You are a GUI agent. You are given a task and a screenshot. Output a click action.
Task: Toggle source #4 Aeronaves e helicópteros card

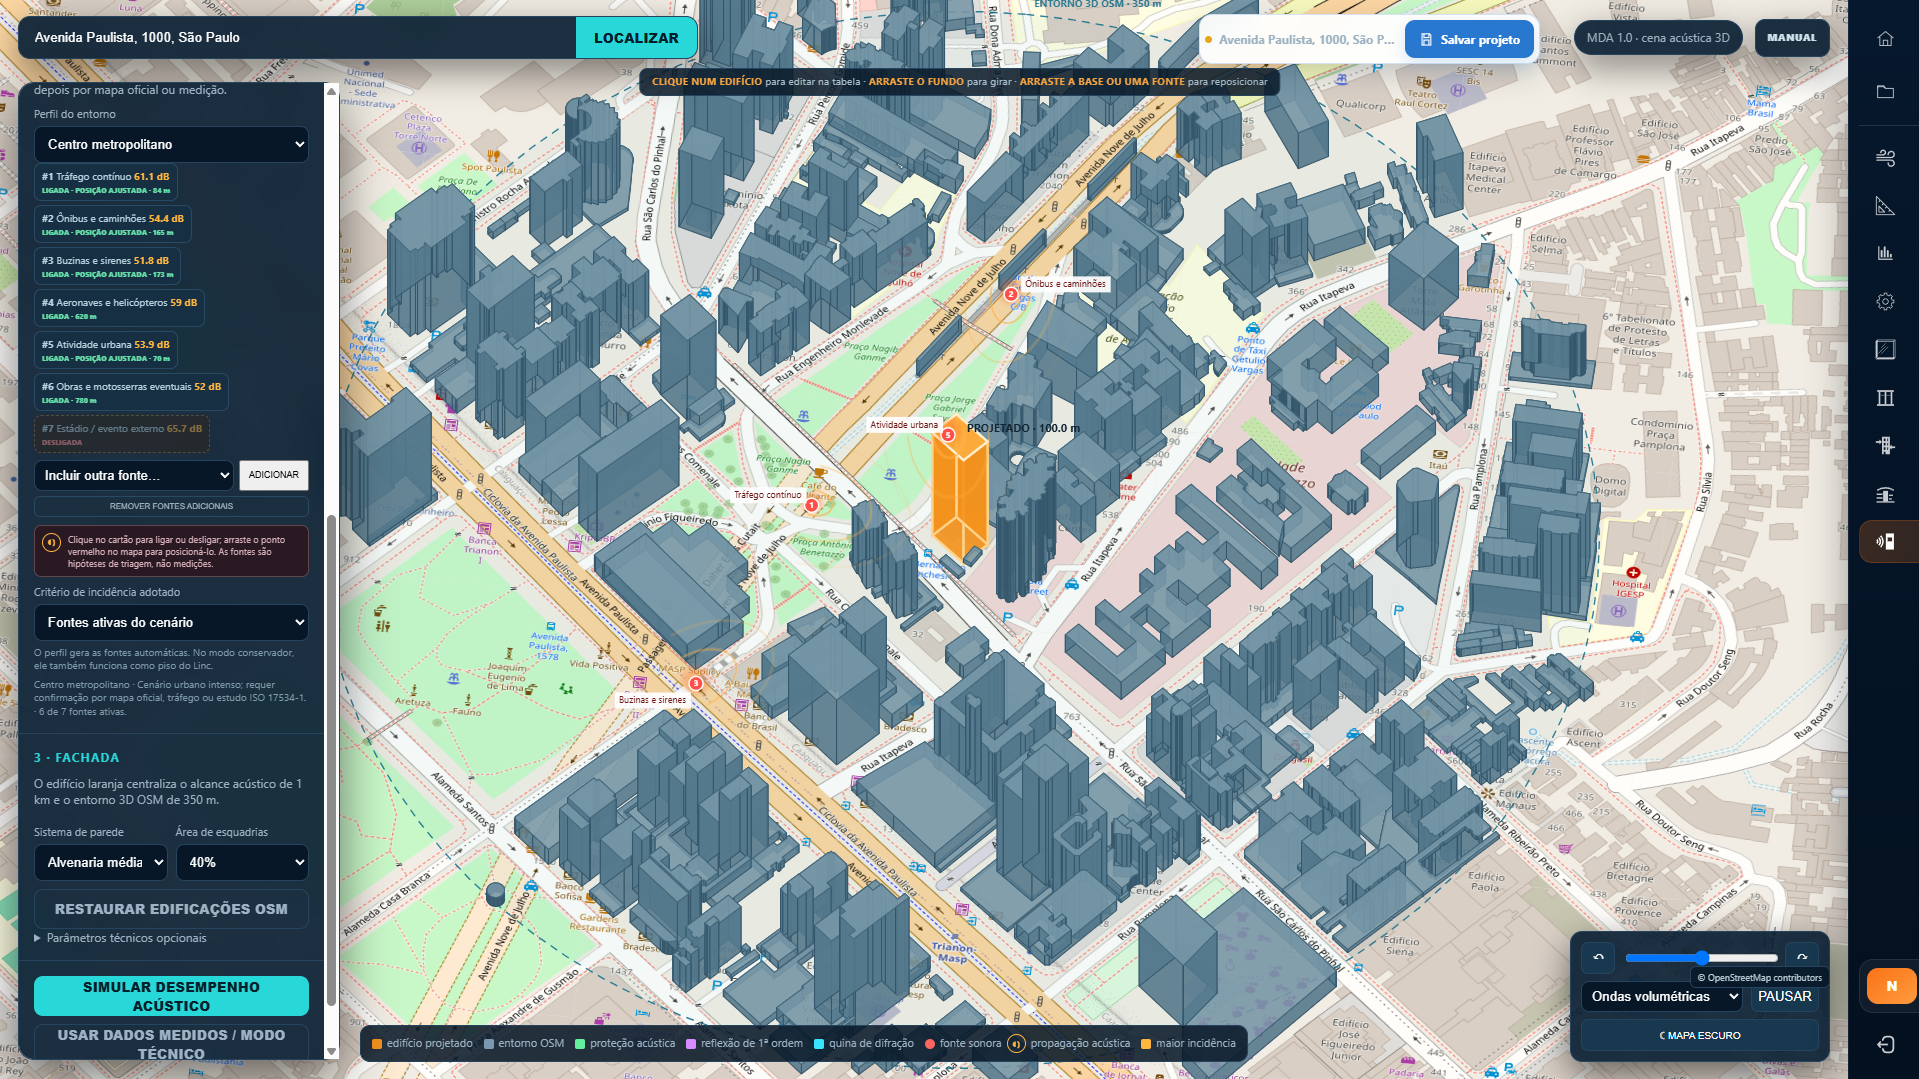click(119, 308)
